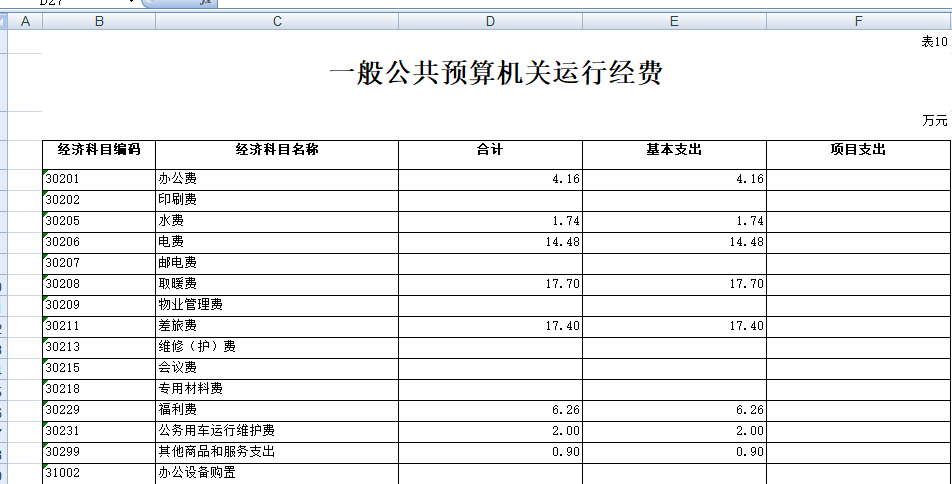The height and width of the screenshot is (484, 952).
Task: Select column F header
Action: click(858, 21)
